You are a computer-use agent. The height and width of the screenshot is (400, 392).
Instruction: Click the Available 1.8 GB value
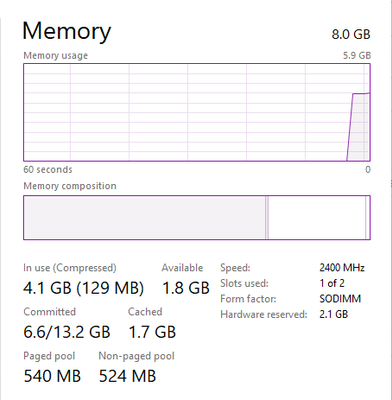[186, 288]
